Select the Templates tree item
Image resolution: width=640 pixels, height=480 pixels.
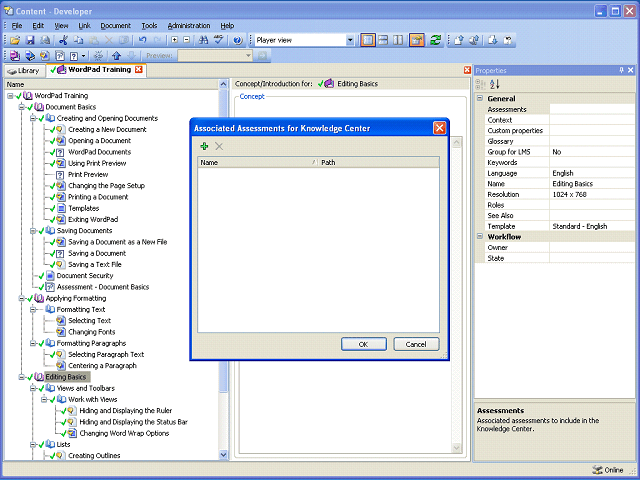click(83, 208)
